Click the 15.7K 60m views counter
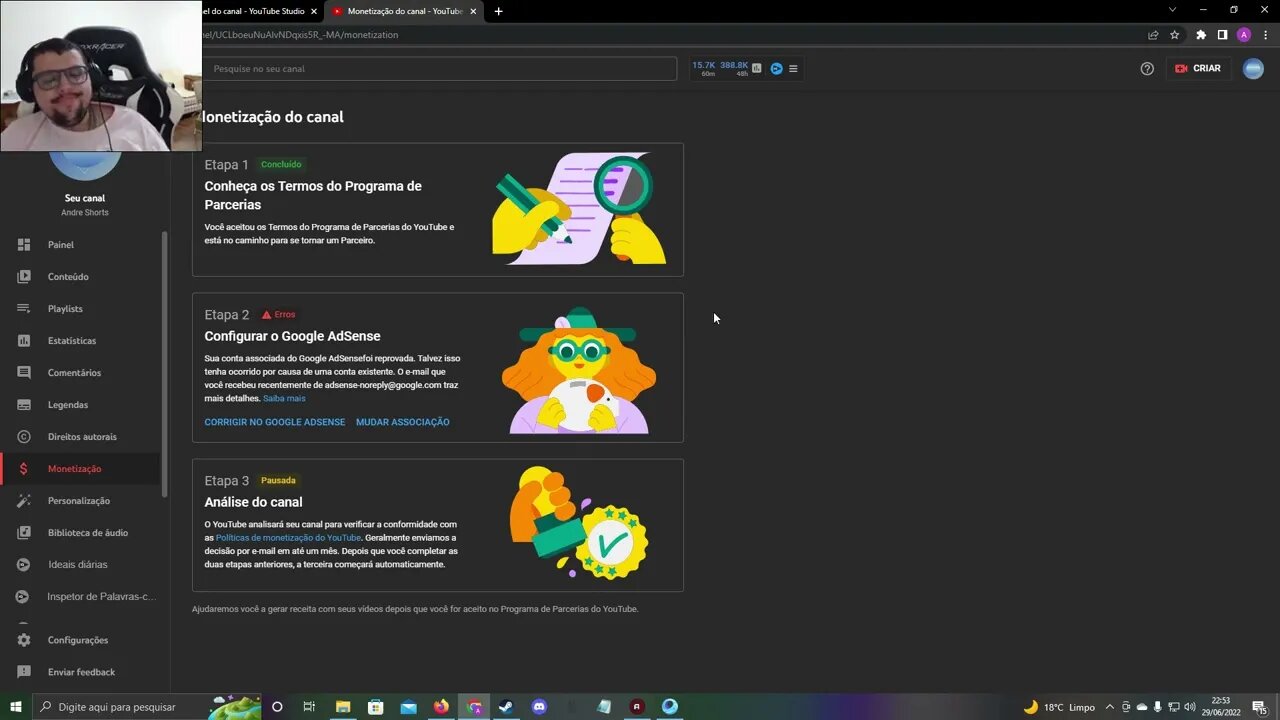The image size is (1280, 720). (704, 69)
